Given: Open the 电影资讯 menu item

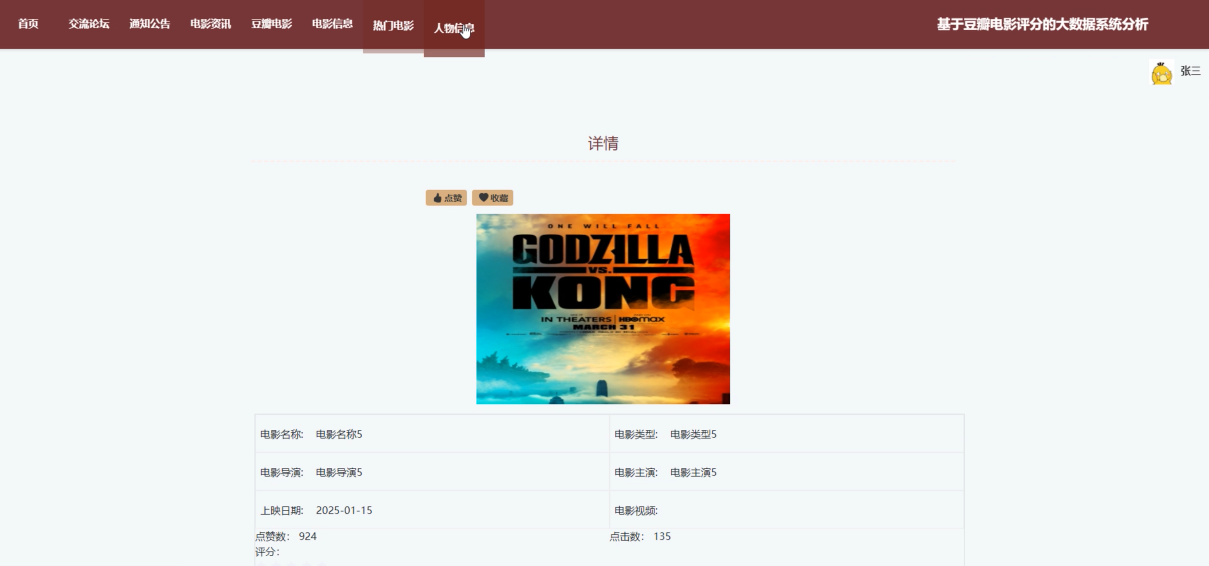Looking at the screenshot, I should point(211,24).
